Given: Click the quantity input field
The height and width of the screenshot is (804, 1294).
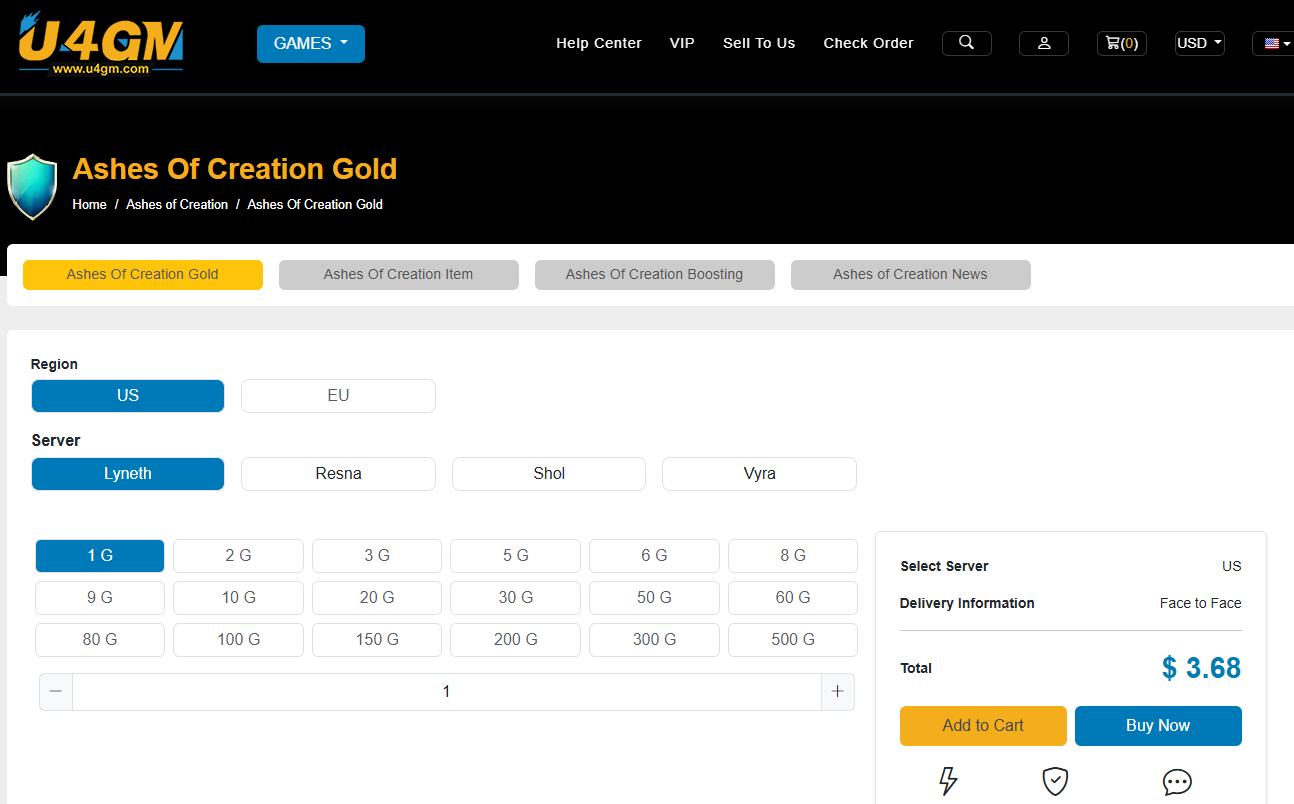Looking at the screenshot, I should pyautogui.click(x=446, y=692).
